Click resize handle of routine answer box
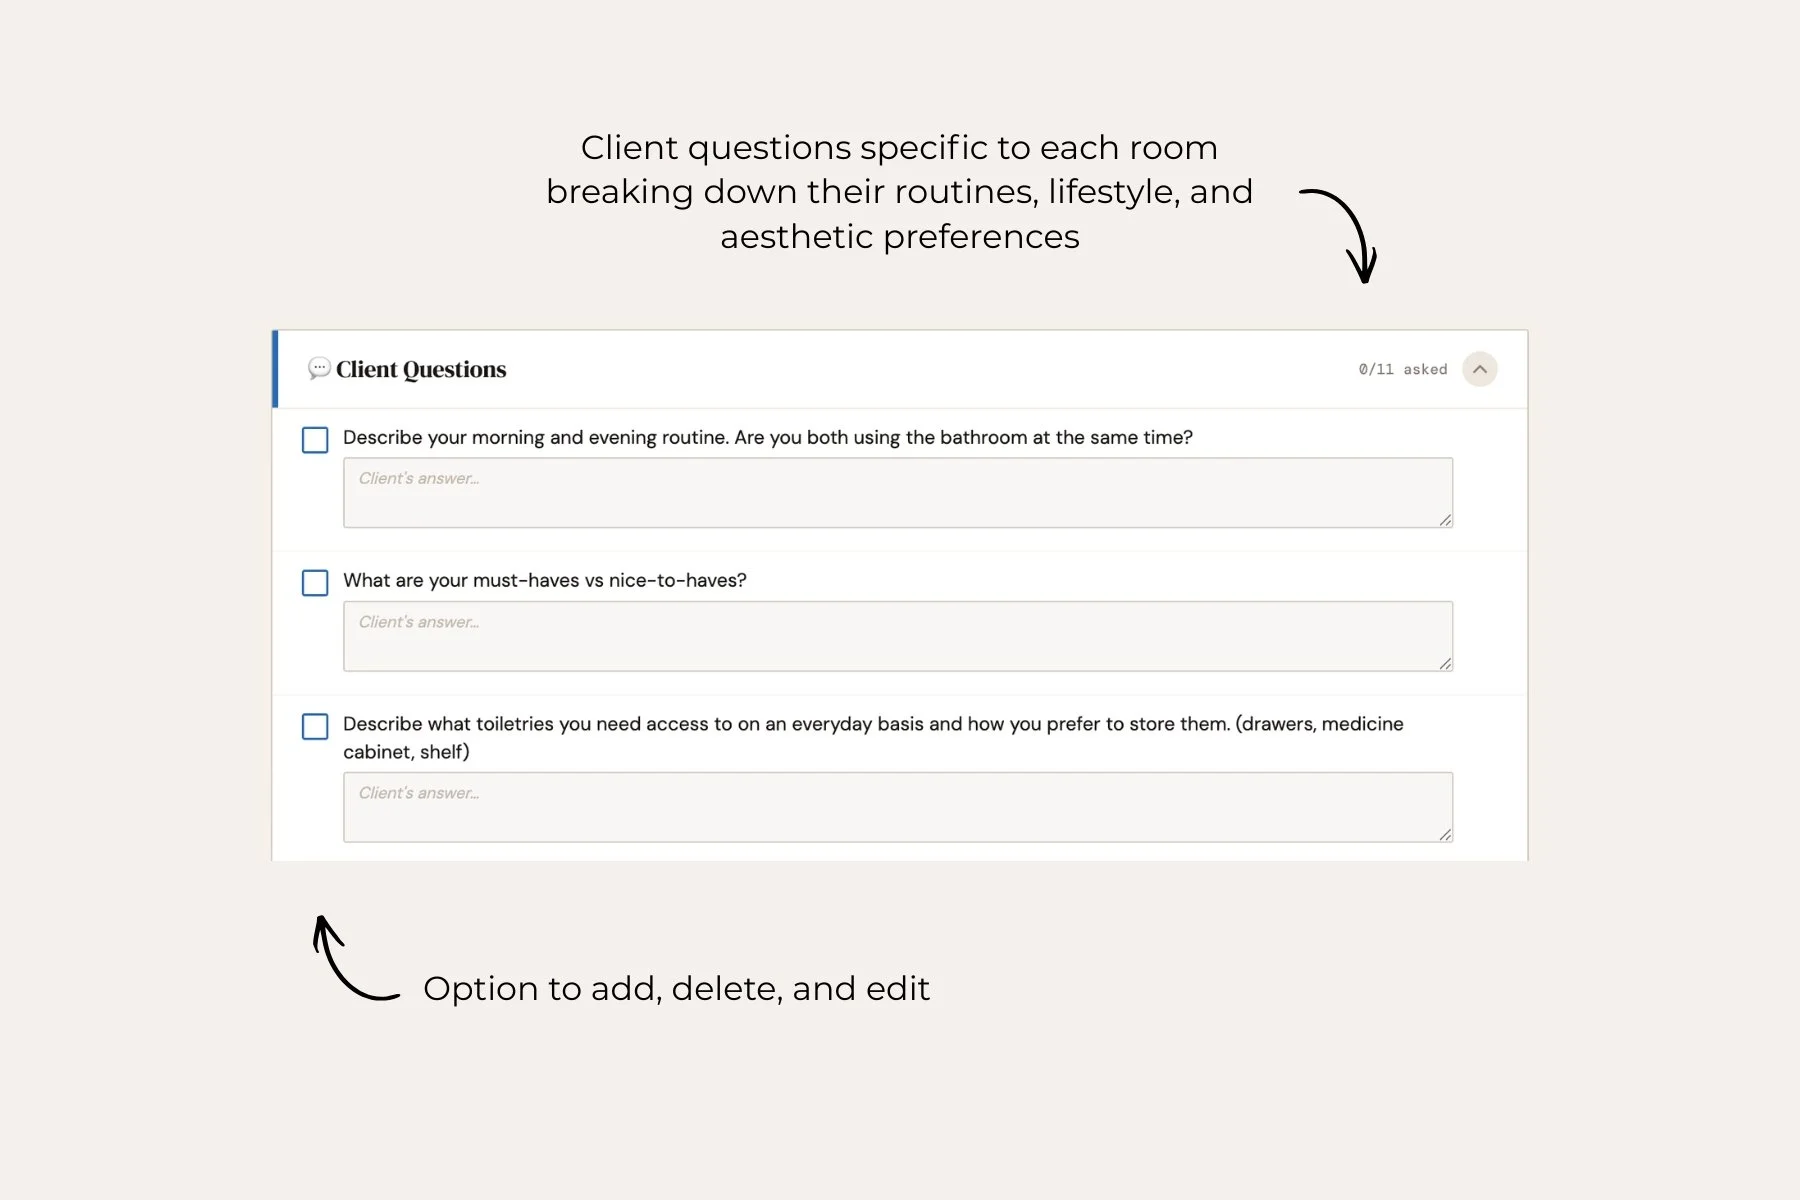Screen dimensions: 1800x1200 [x=1445, y=520]
